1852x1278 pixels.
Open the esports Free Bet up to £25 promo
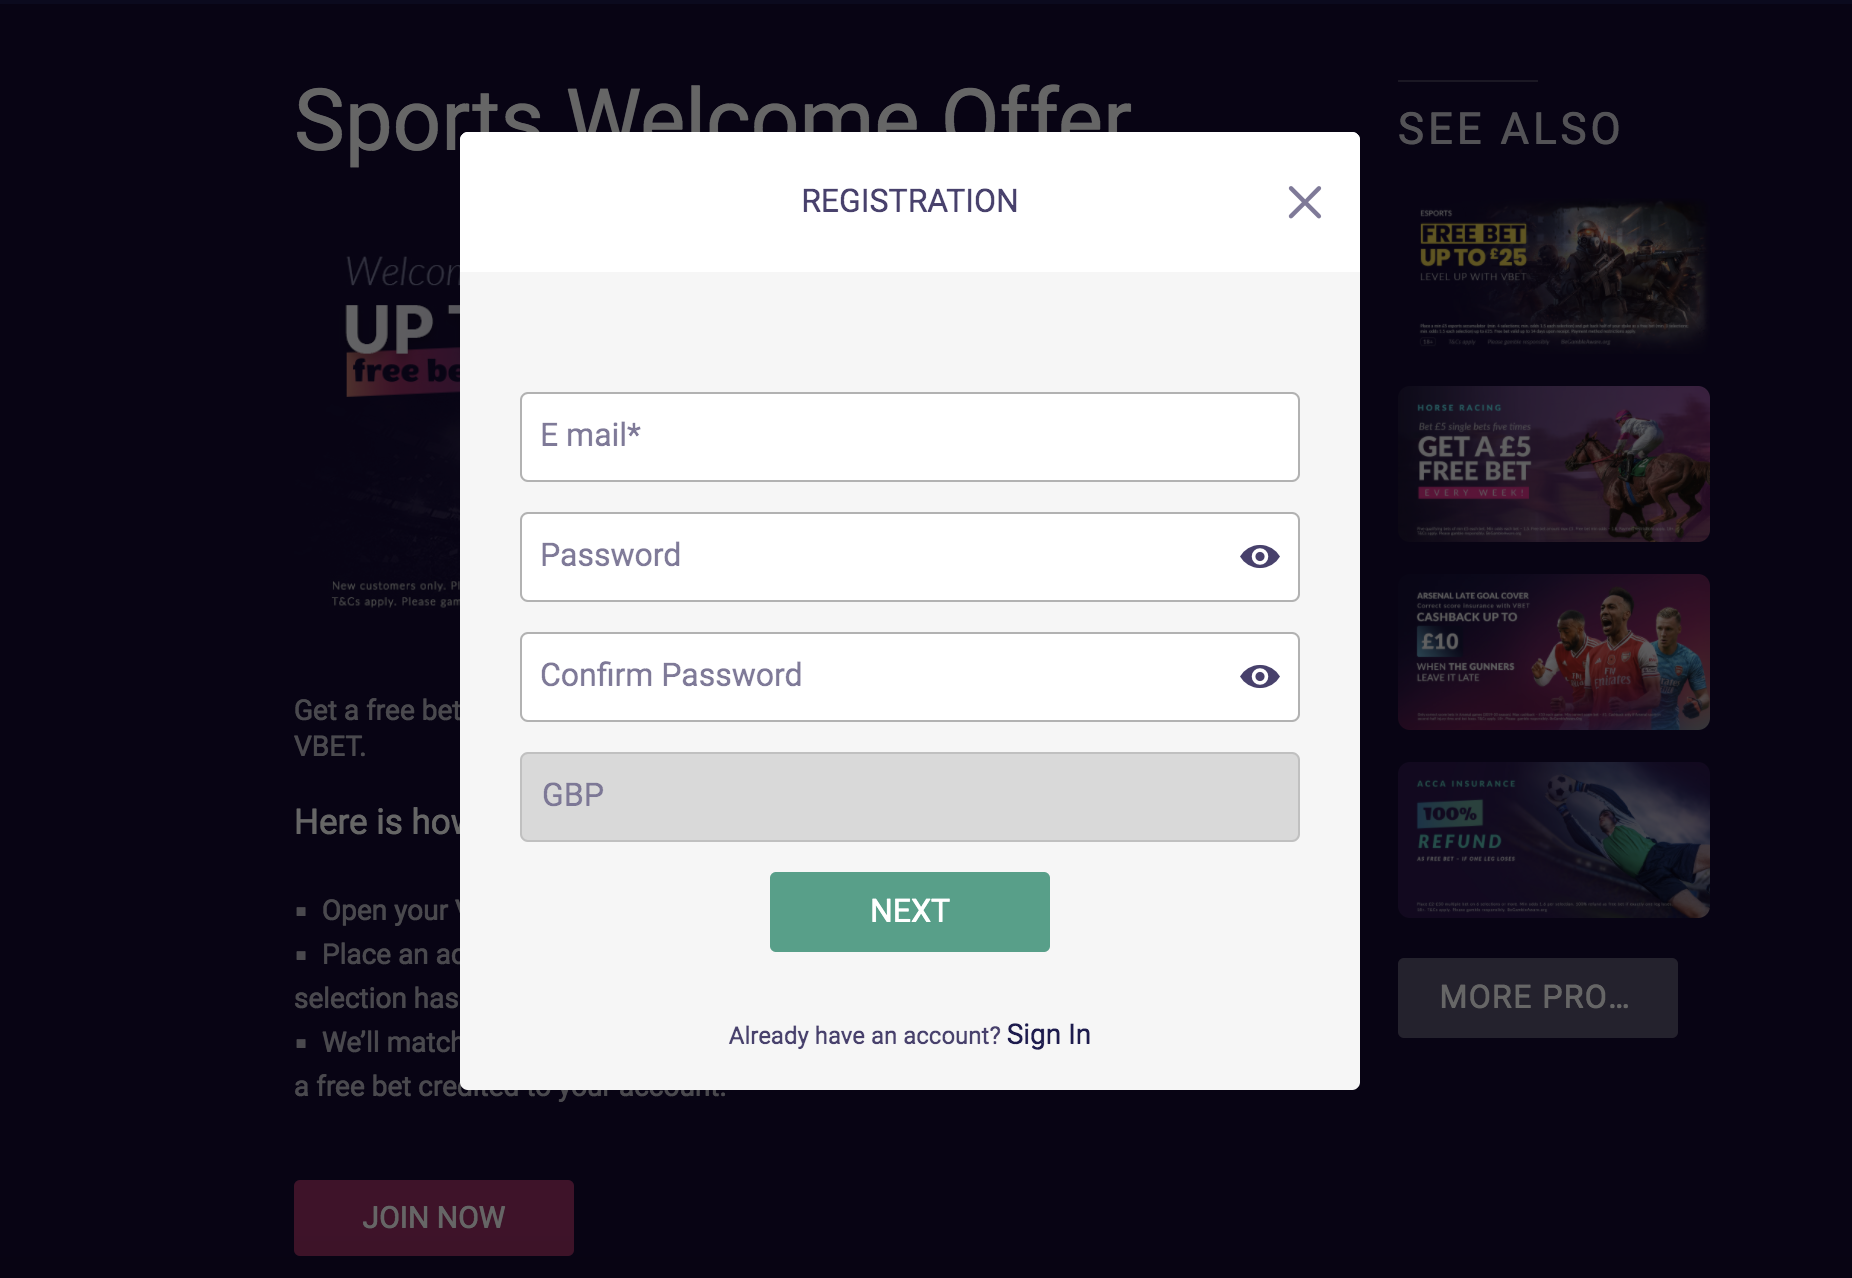coord(1554,277)
